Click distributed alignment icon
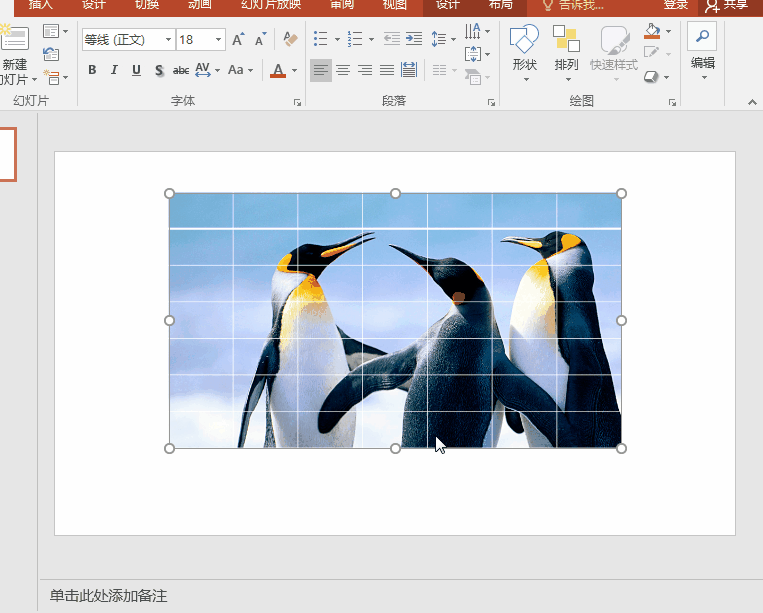 click(409, 70)
